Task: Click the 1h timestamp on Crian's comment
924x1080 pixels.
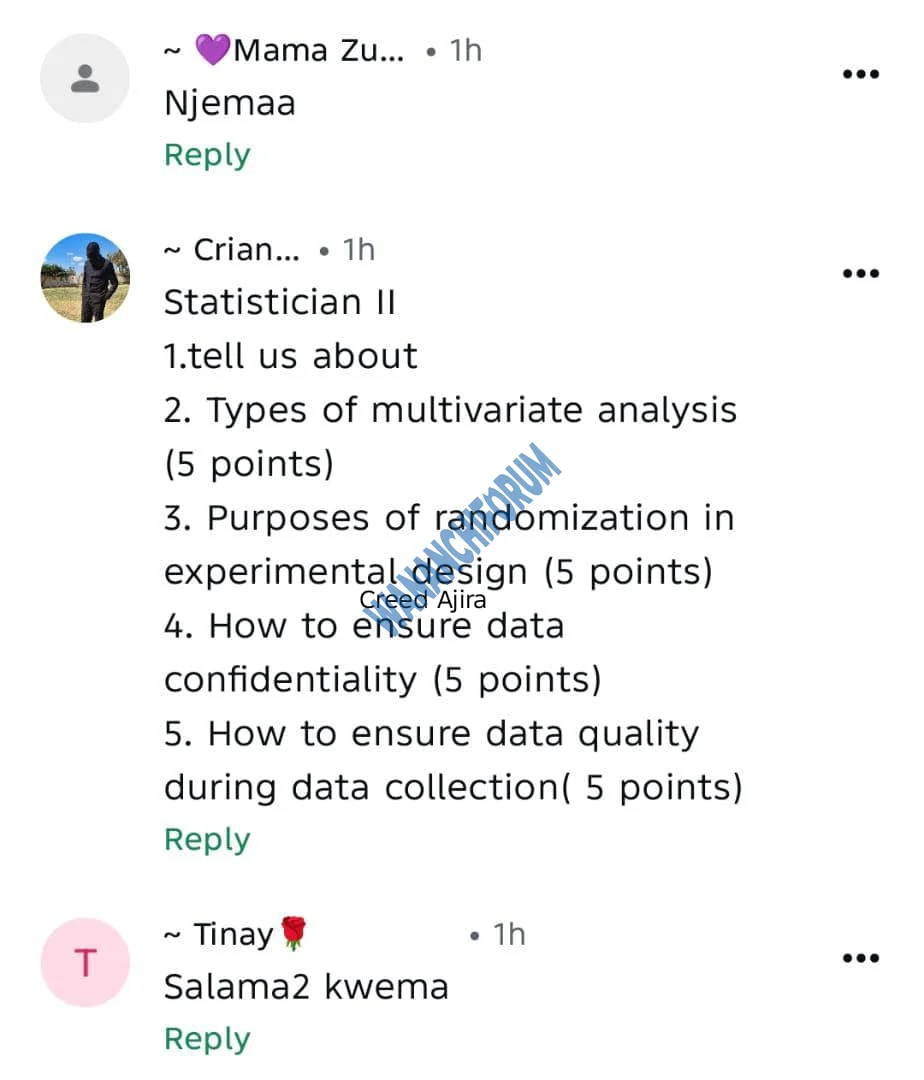Action: click(359, 249)
